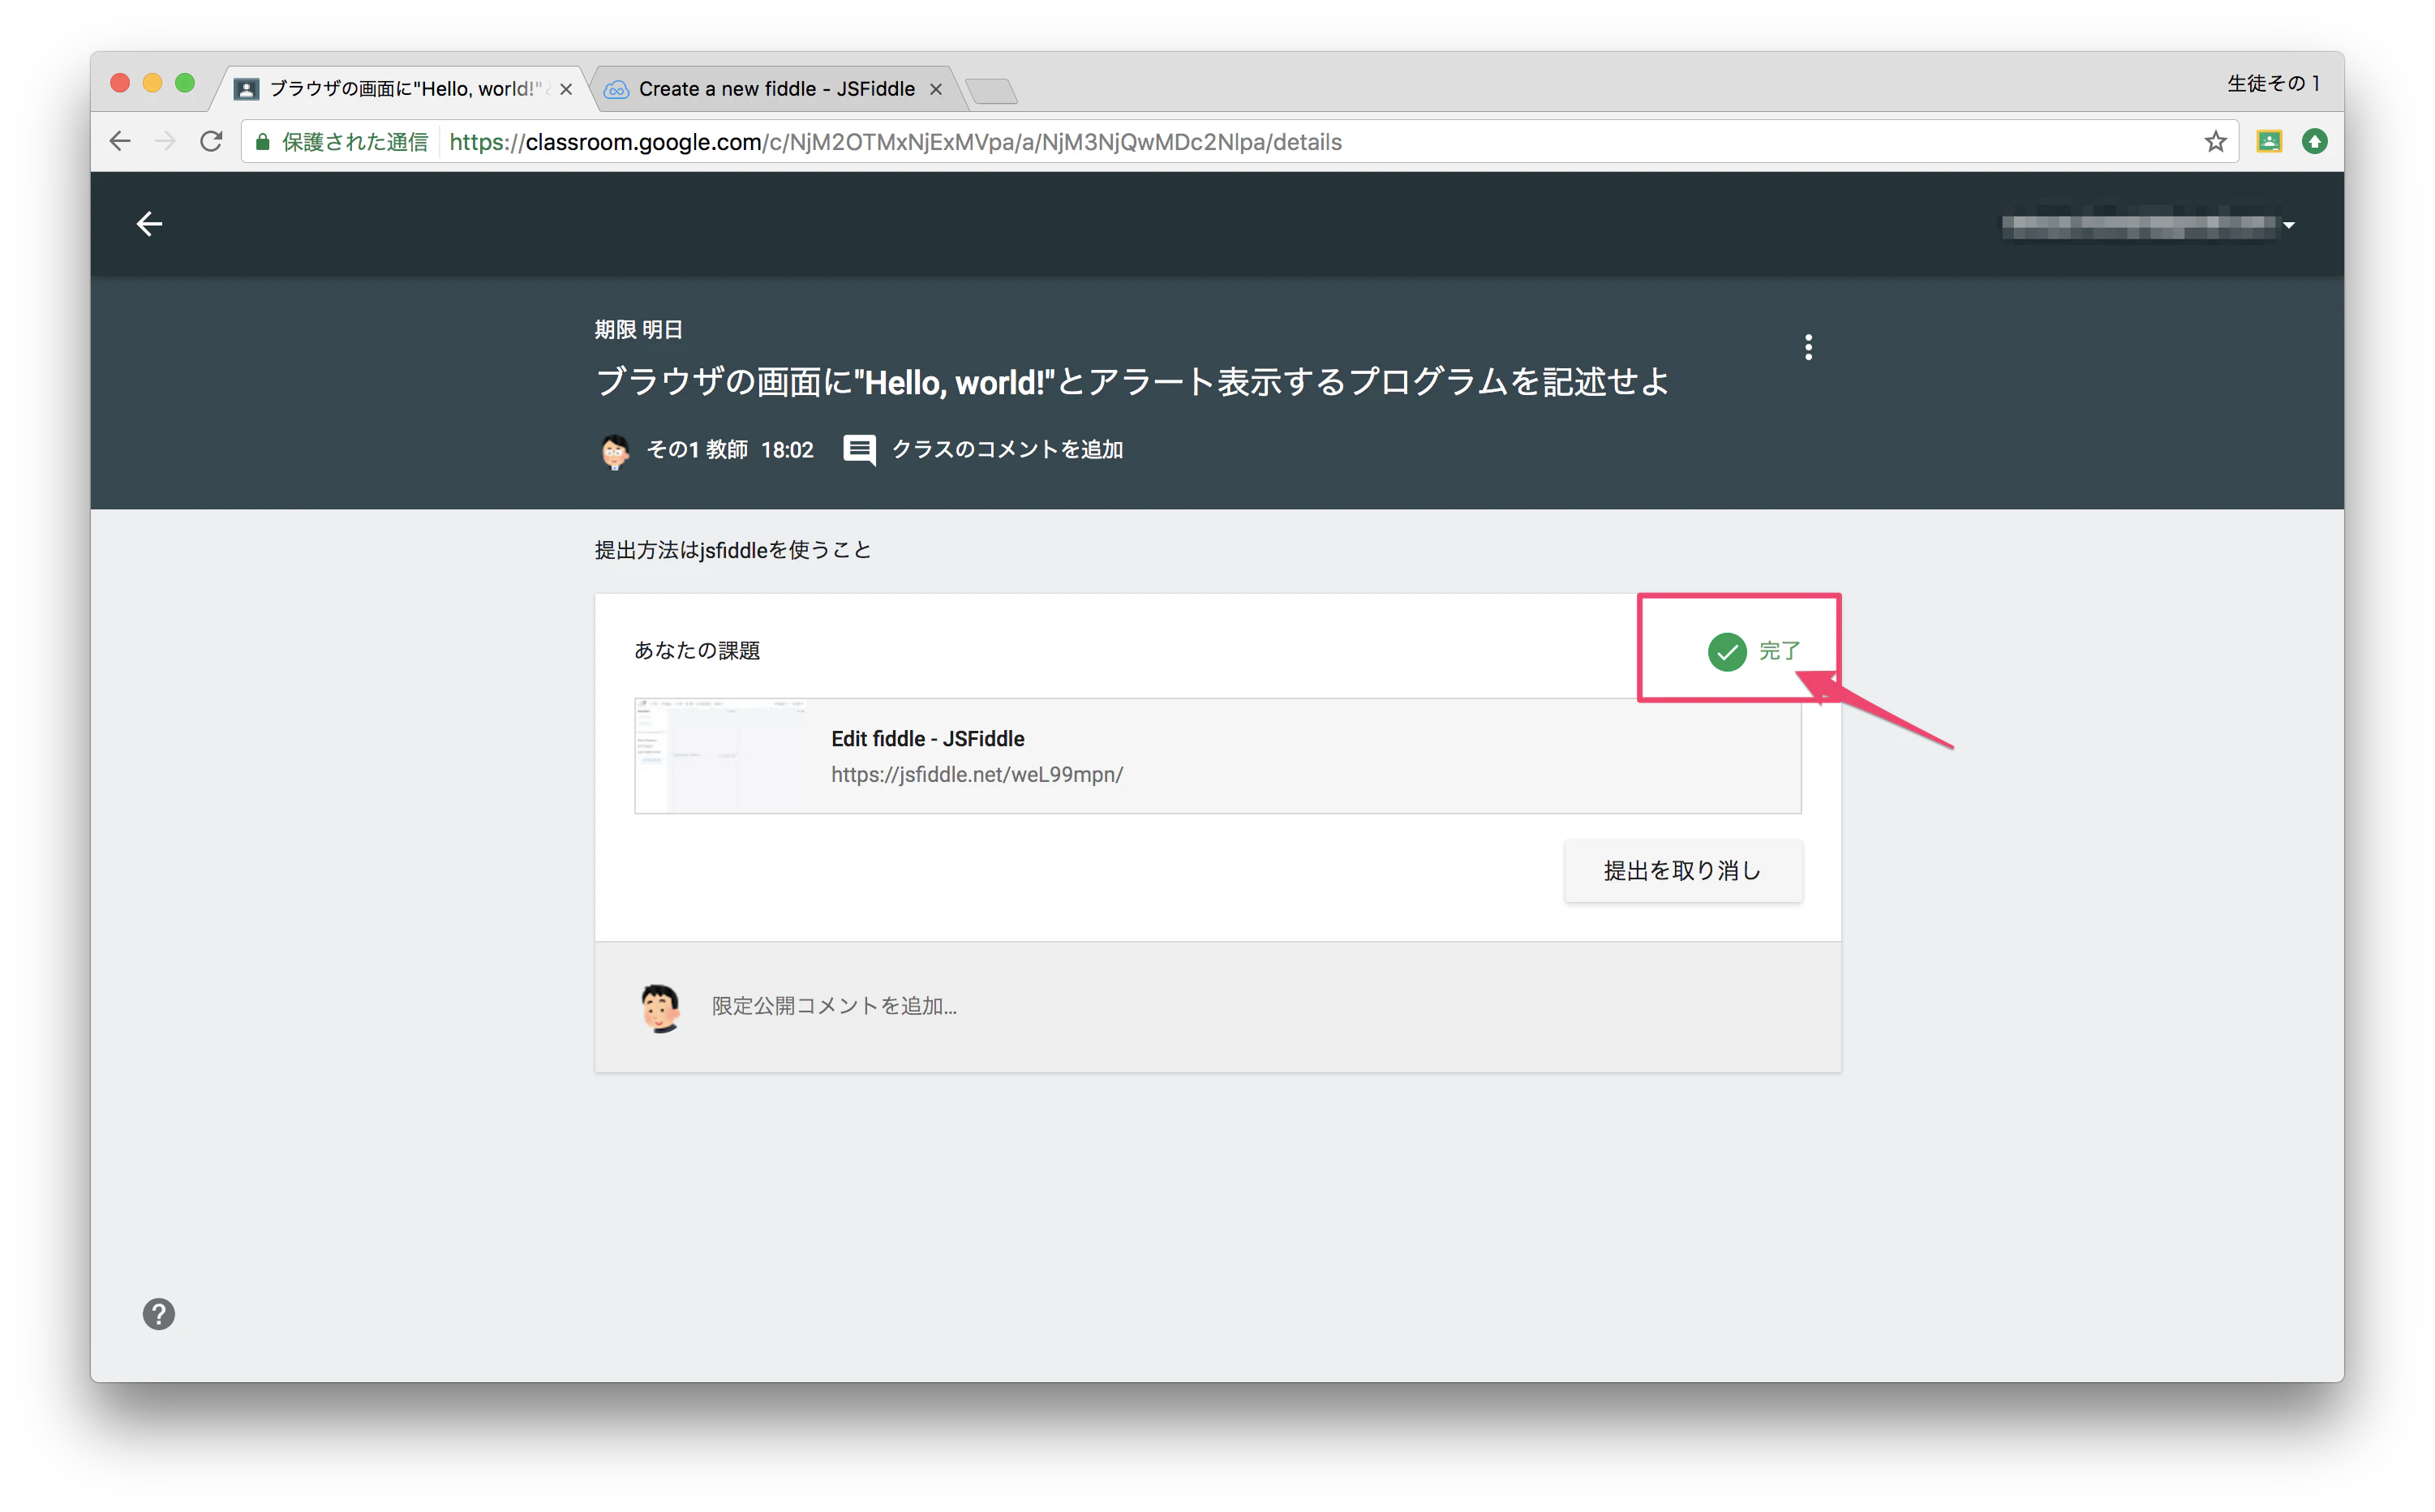The image size is (2435, 1512).
Task: Click the browser forward arrow button
Action: point(166,142)
